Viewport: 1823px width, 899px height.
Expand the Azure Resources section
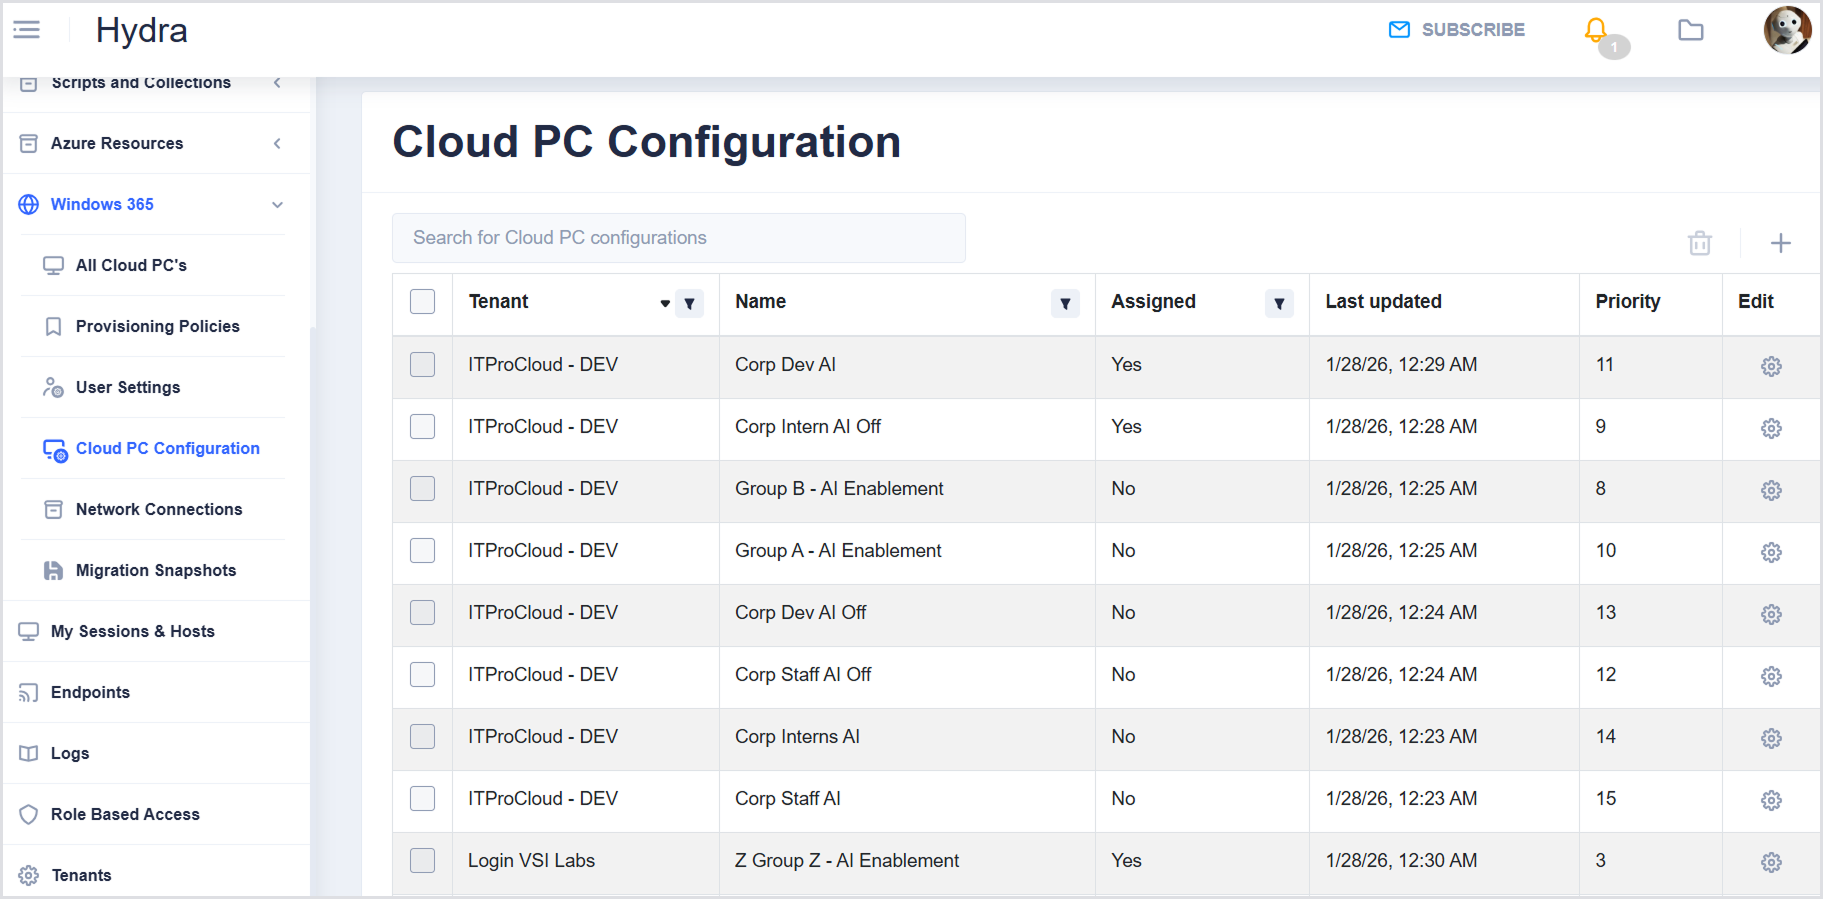[x=277, y=144]
